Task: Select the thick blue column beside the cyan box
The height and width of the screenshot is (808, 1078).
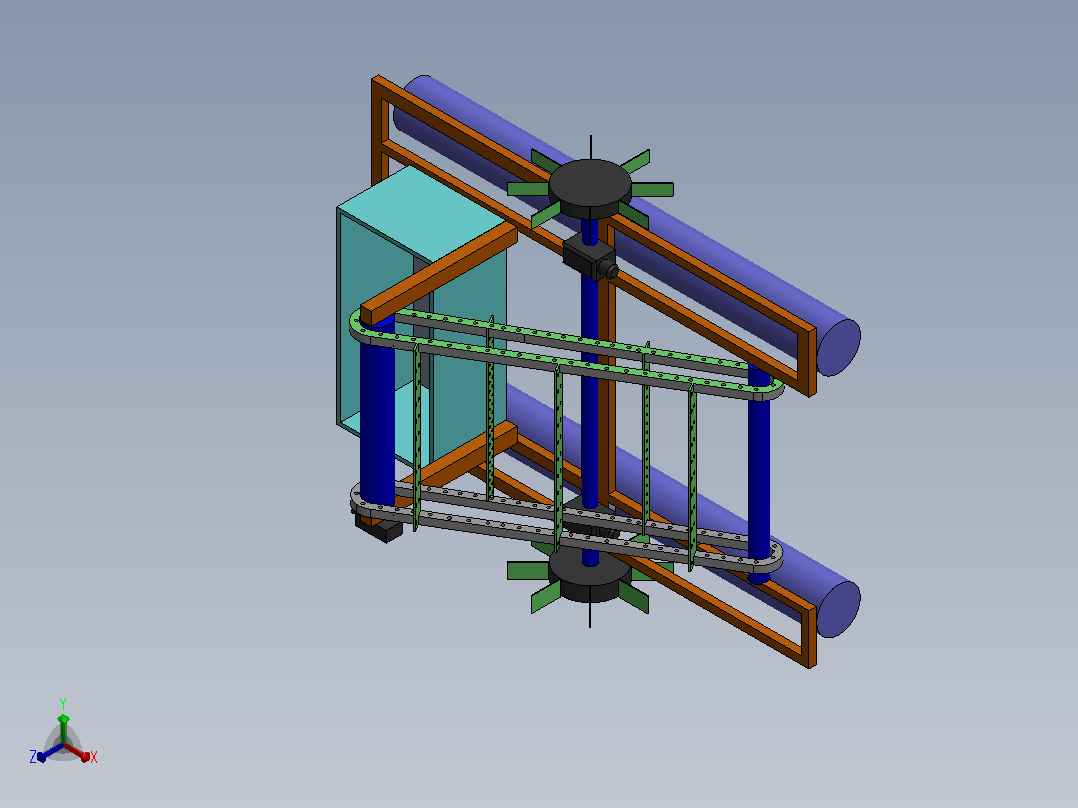Action: [377, 411]
